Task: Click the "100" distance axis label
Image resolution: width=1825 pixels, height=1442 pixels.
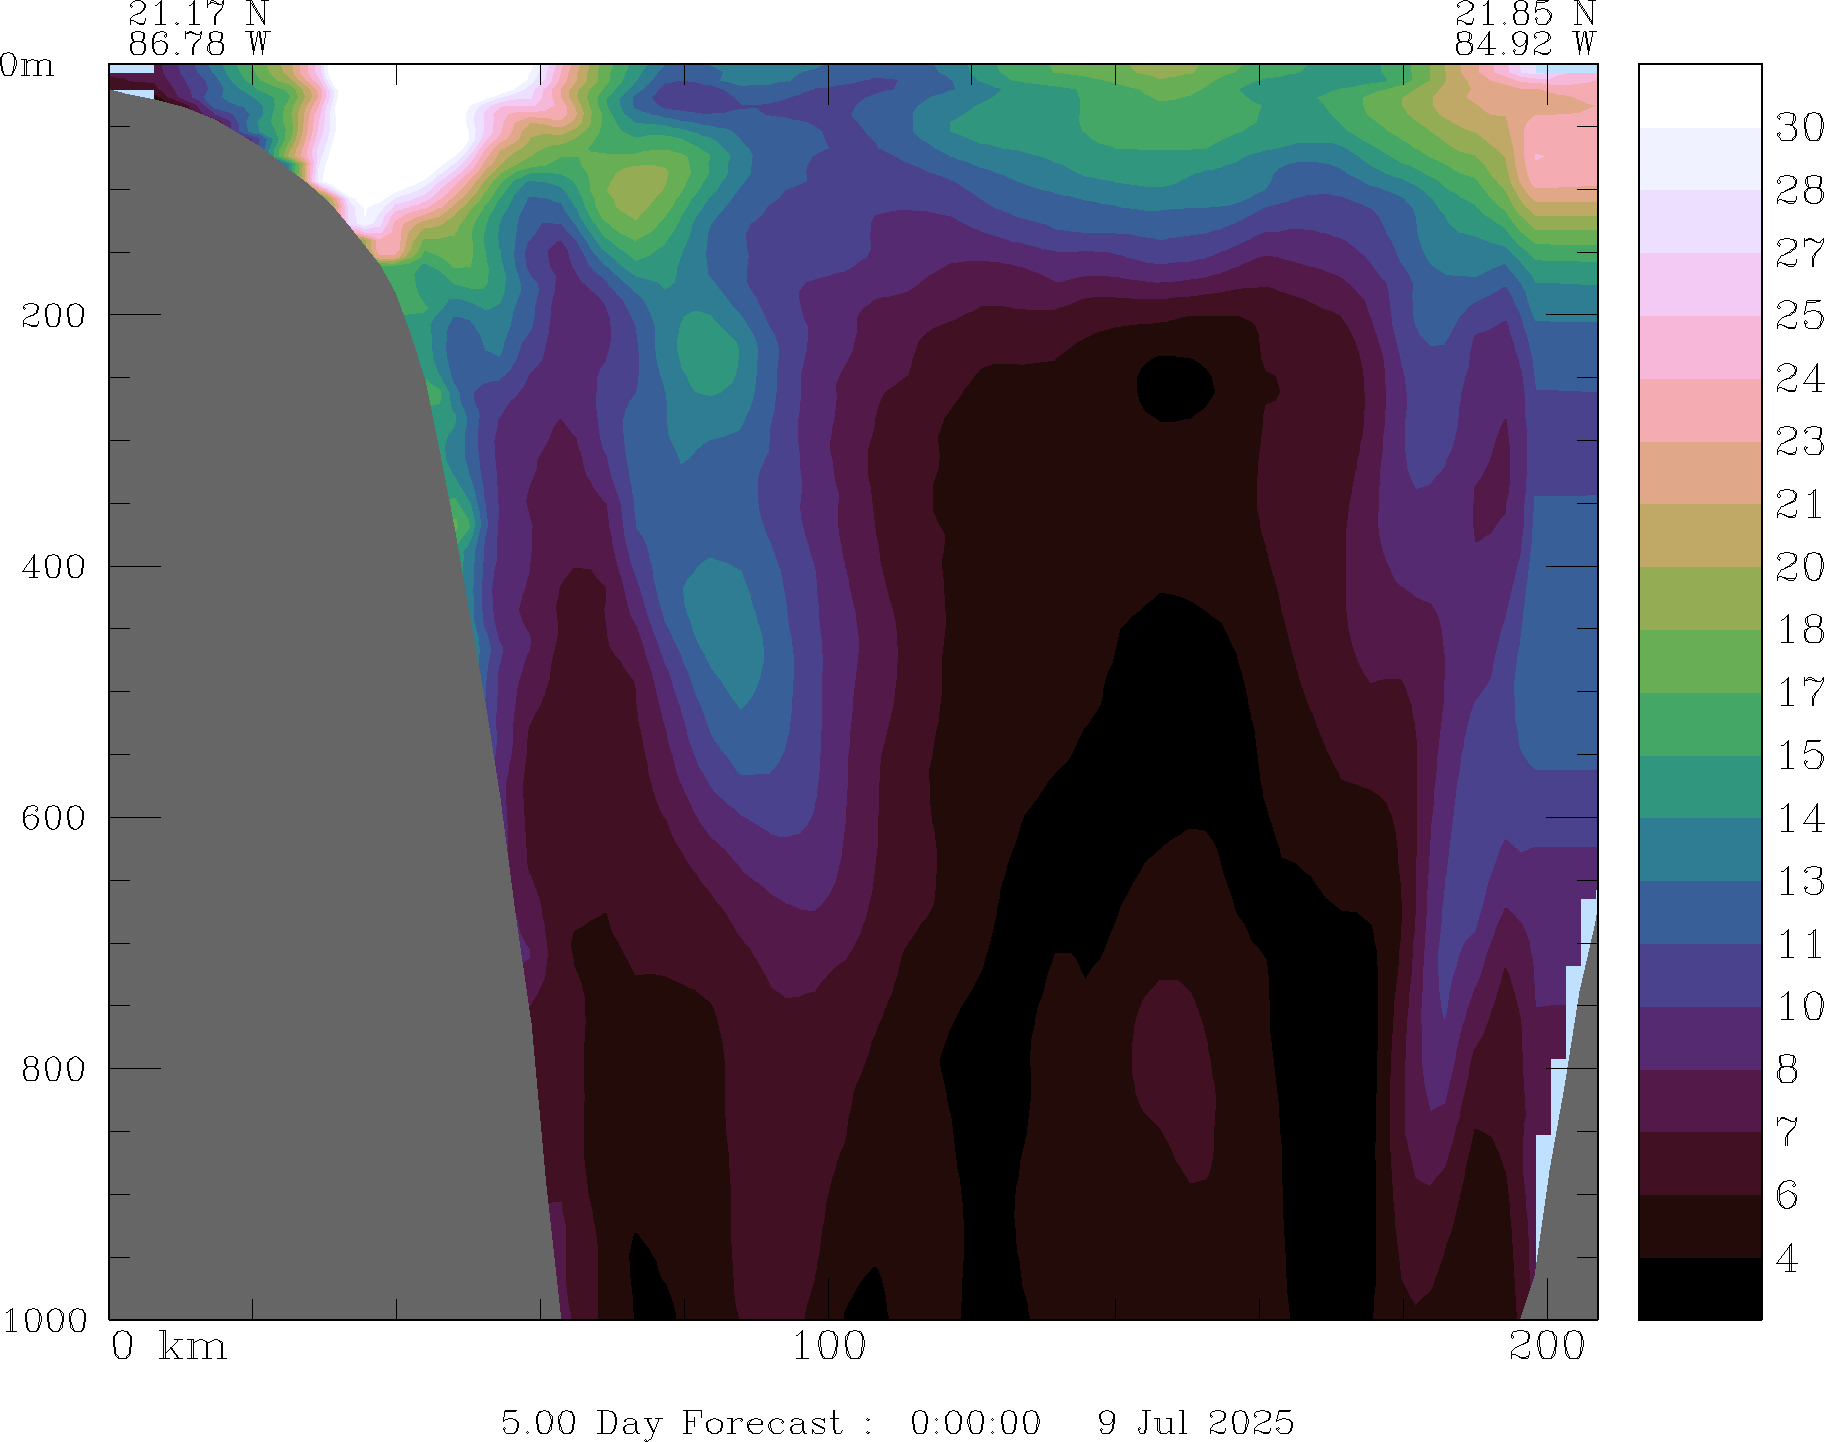Action: pos(829,1347)
